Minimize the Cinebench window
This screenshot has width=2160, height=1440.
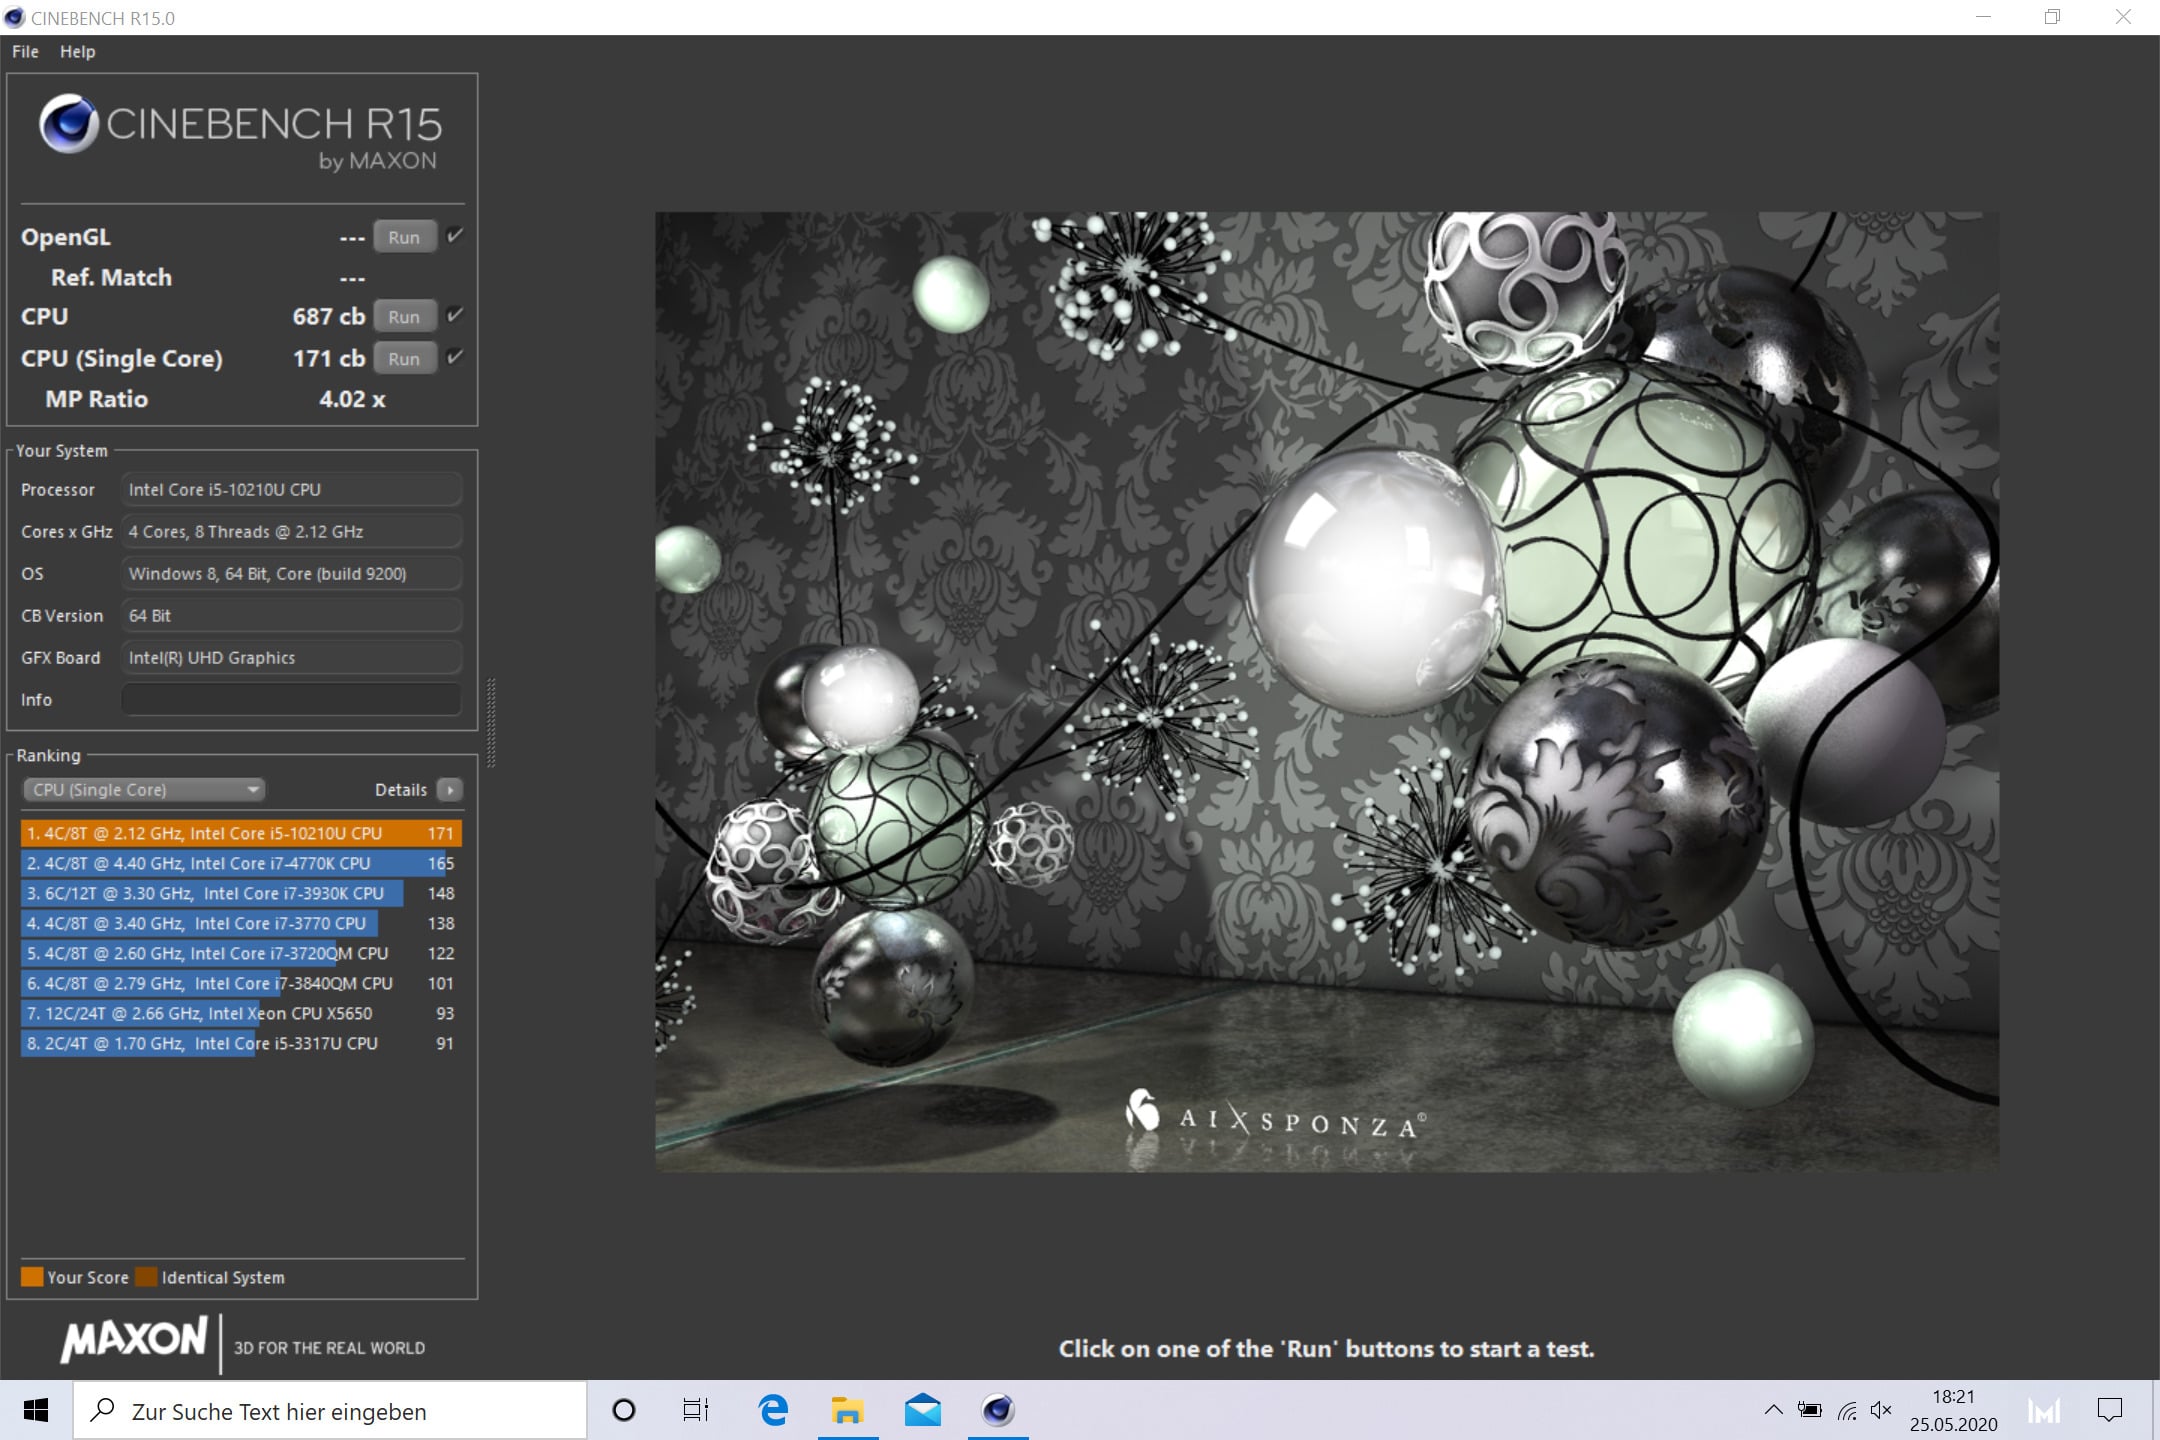point(1983,17)
